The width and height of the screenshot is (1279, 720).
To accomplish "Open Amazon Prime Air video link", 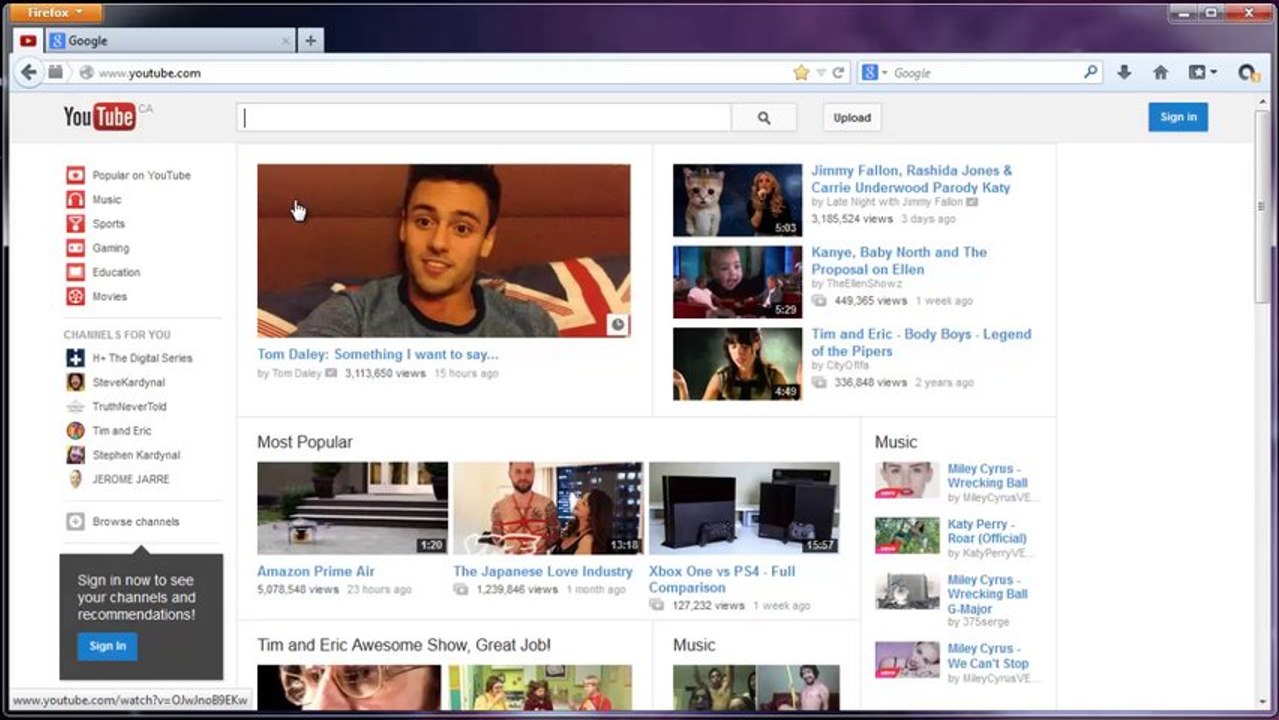I will 316,571.
